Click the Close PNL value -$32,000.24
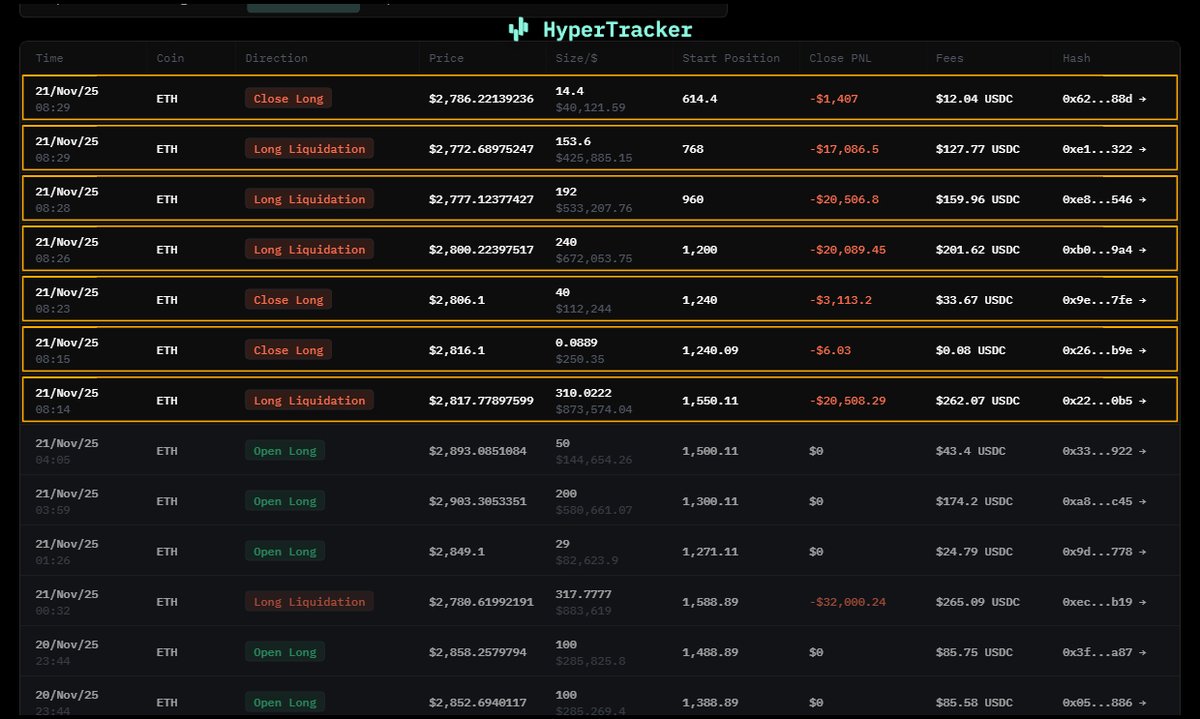 tap(848, 602)
